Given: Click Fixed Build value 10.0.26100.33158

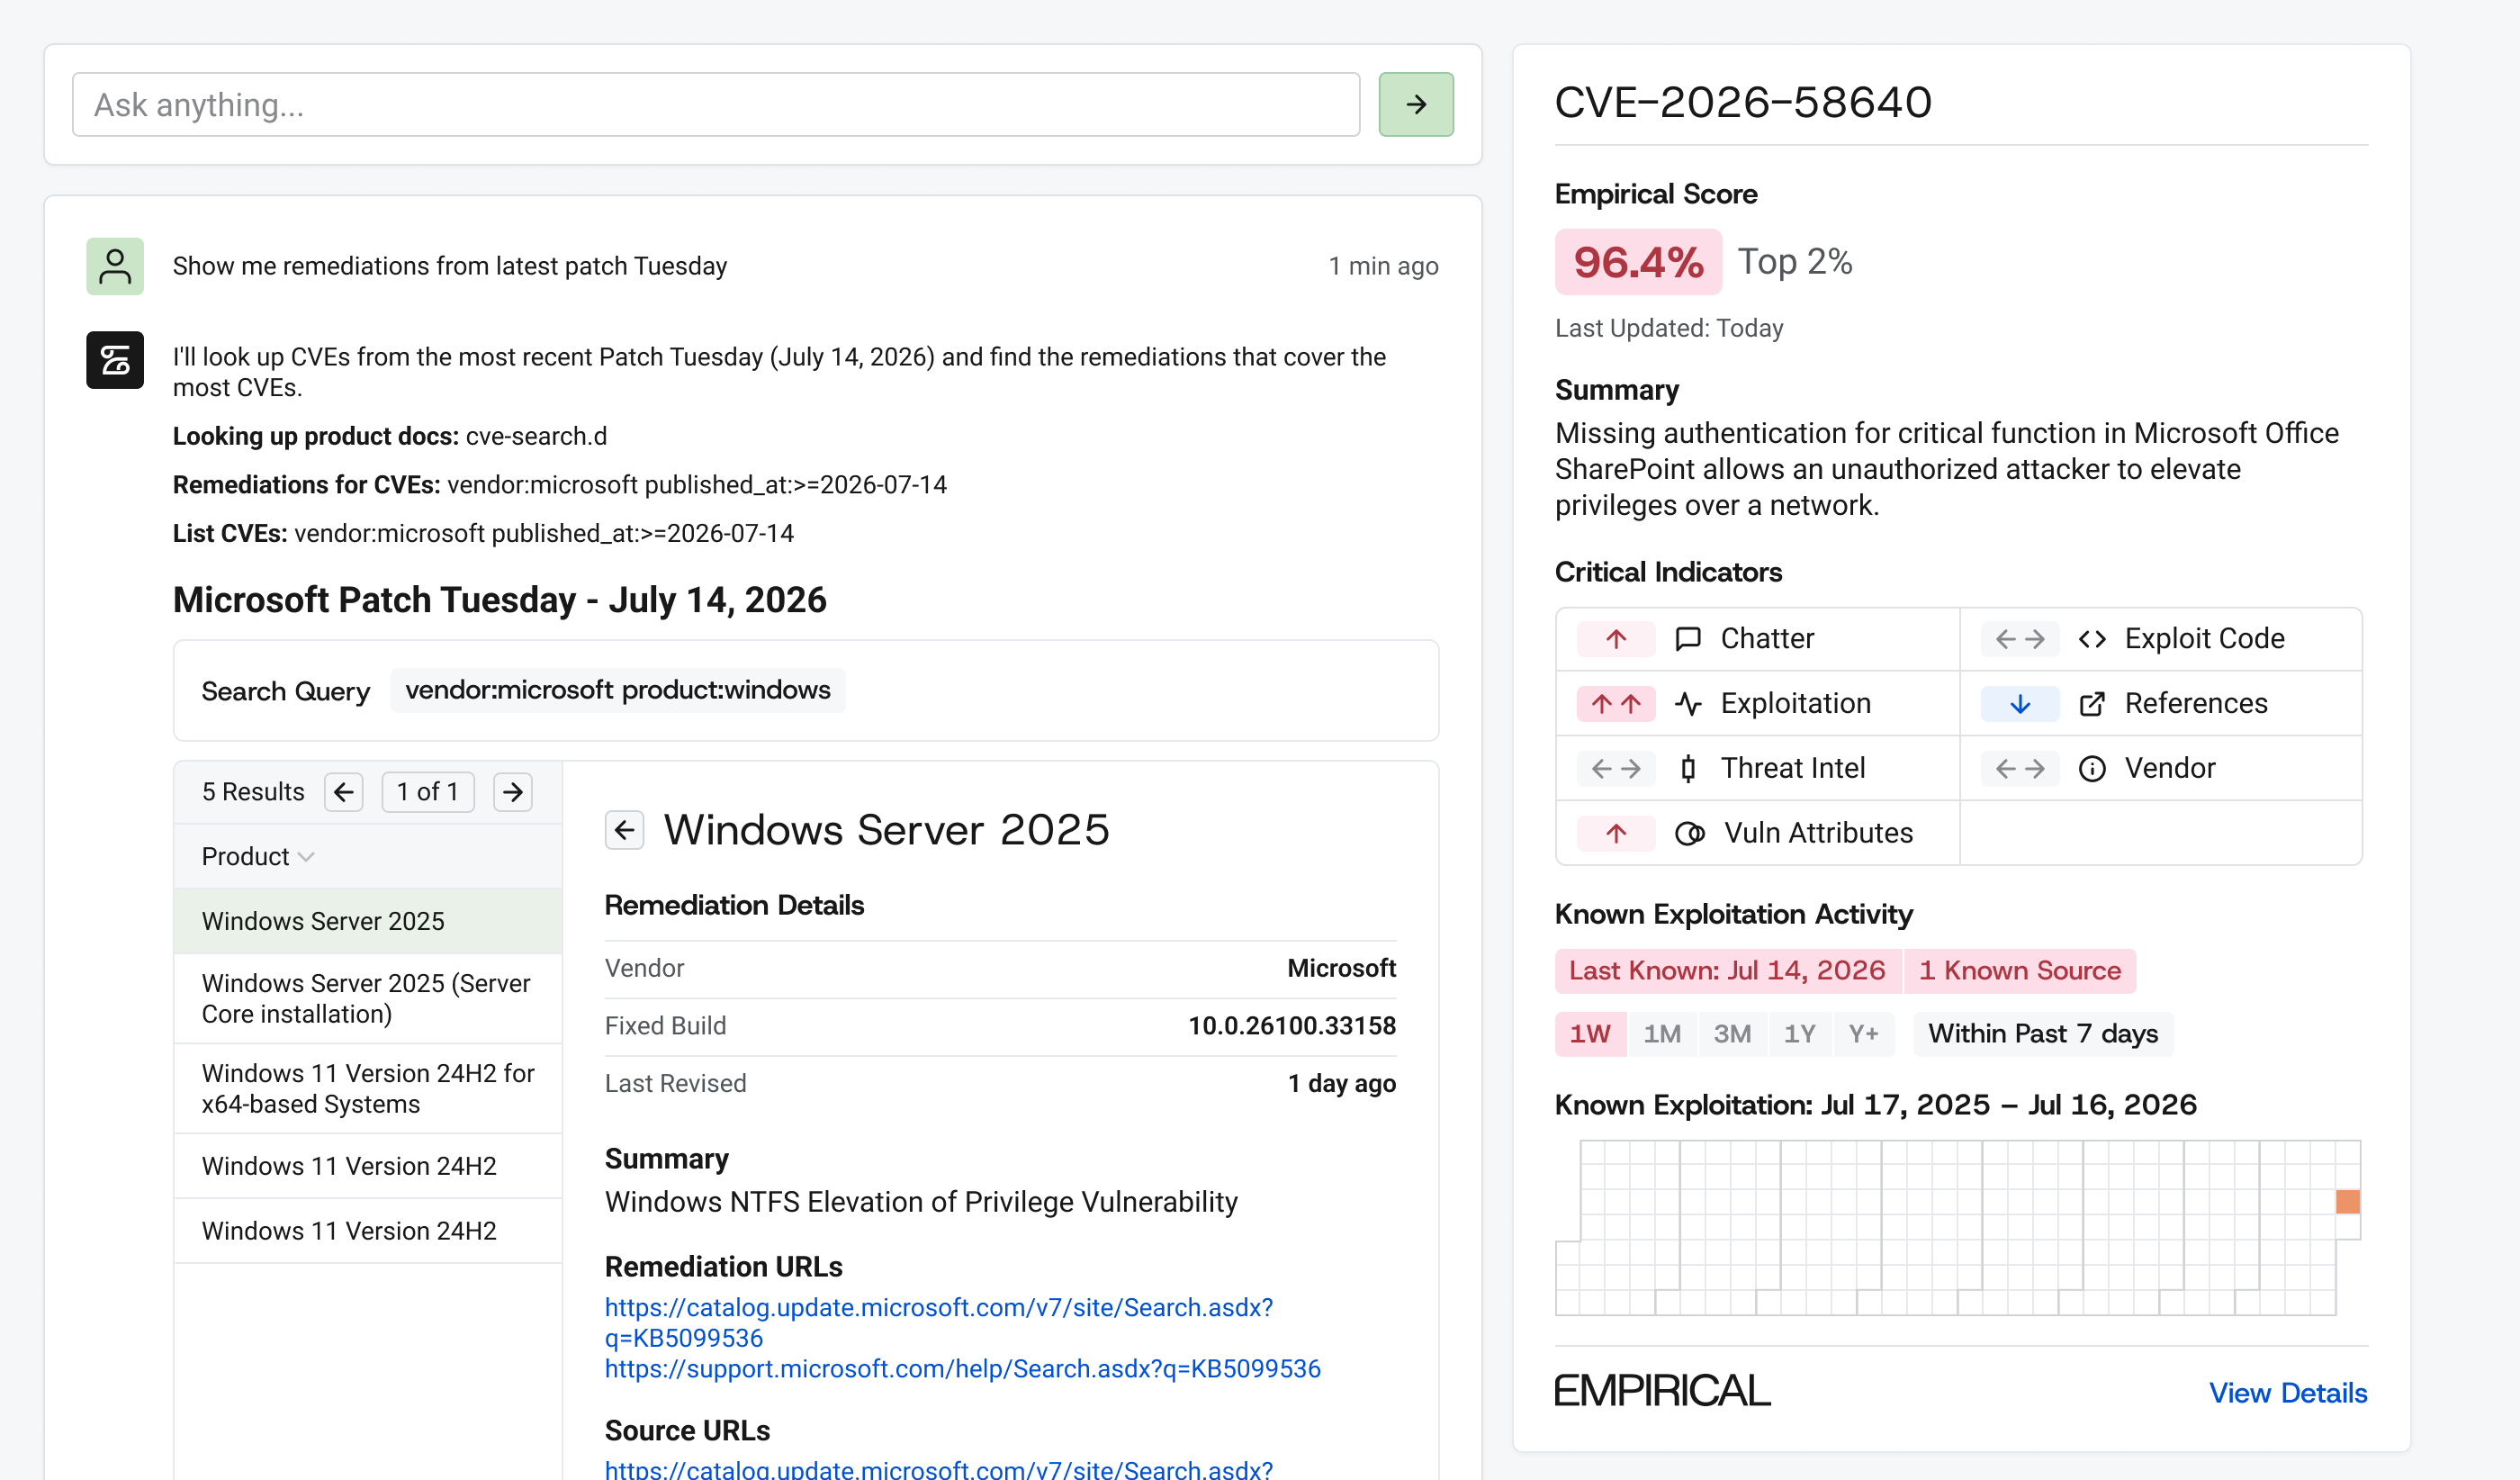Looking at the screenshot, I should coord(1292,1026).
